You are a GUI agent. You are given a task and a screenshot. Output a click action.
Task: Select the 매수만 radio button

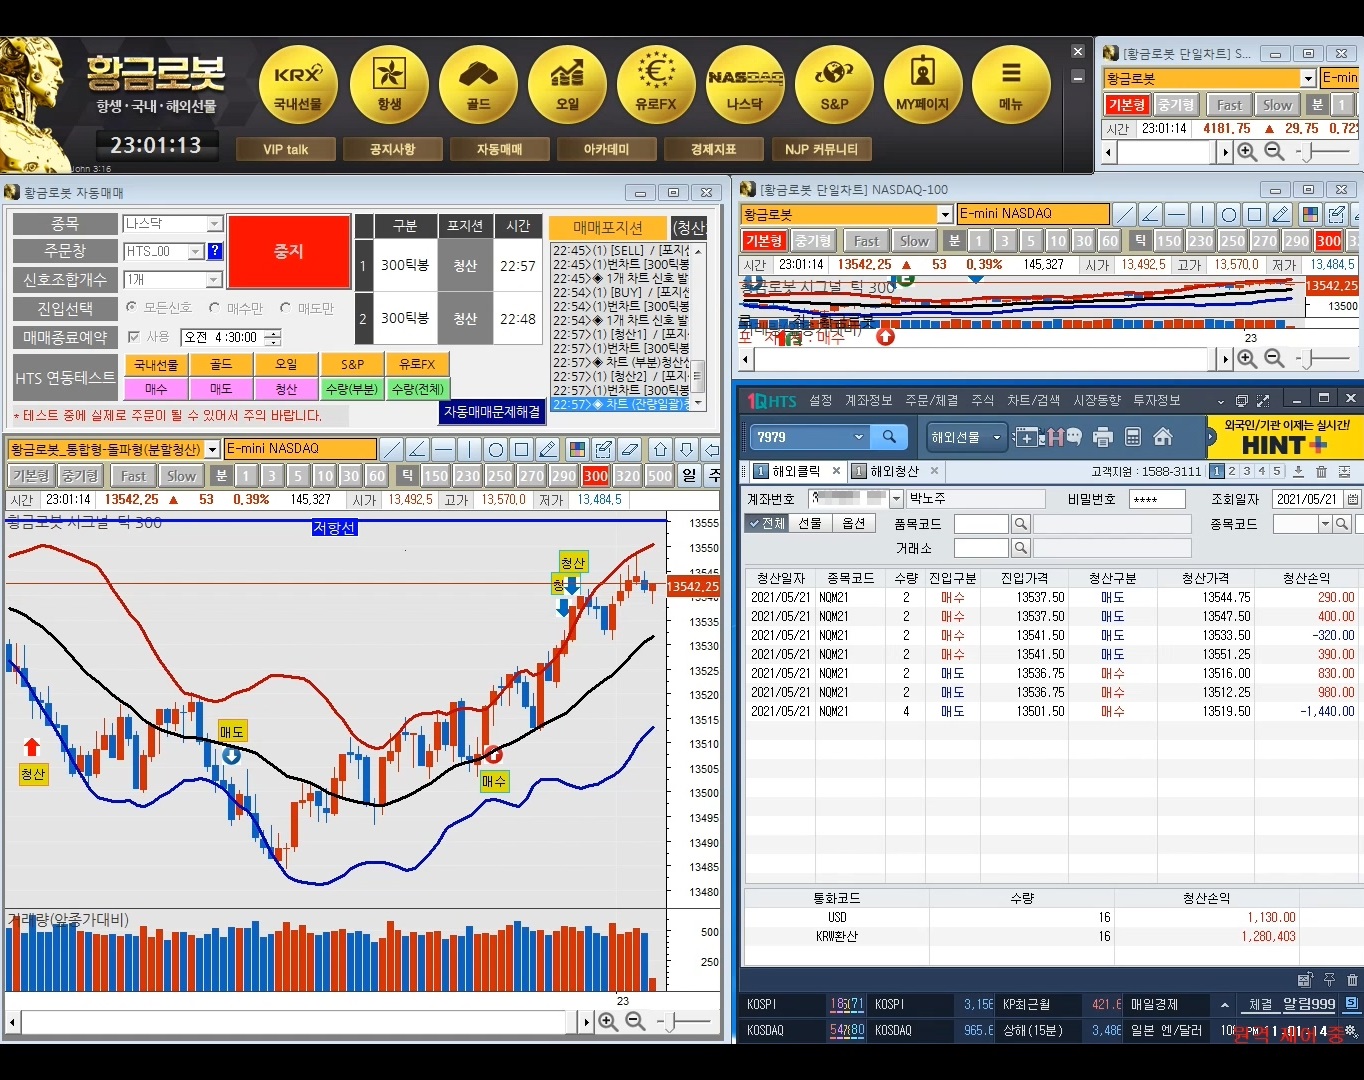[x=214, y=307]
